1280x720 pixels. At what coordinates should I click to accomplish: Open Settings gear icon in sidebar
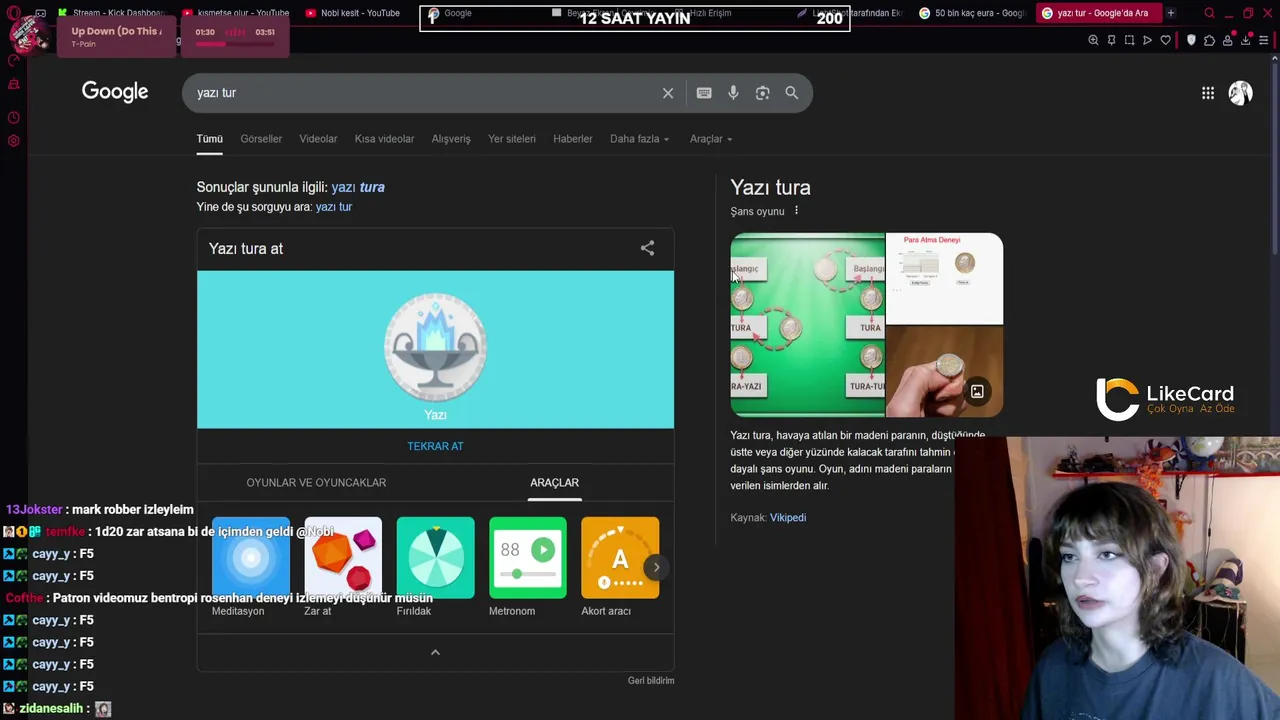pyautogui.click(x=13, y=141)
